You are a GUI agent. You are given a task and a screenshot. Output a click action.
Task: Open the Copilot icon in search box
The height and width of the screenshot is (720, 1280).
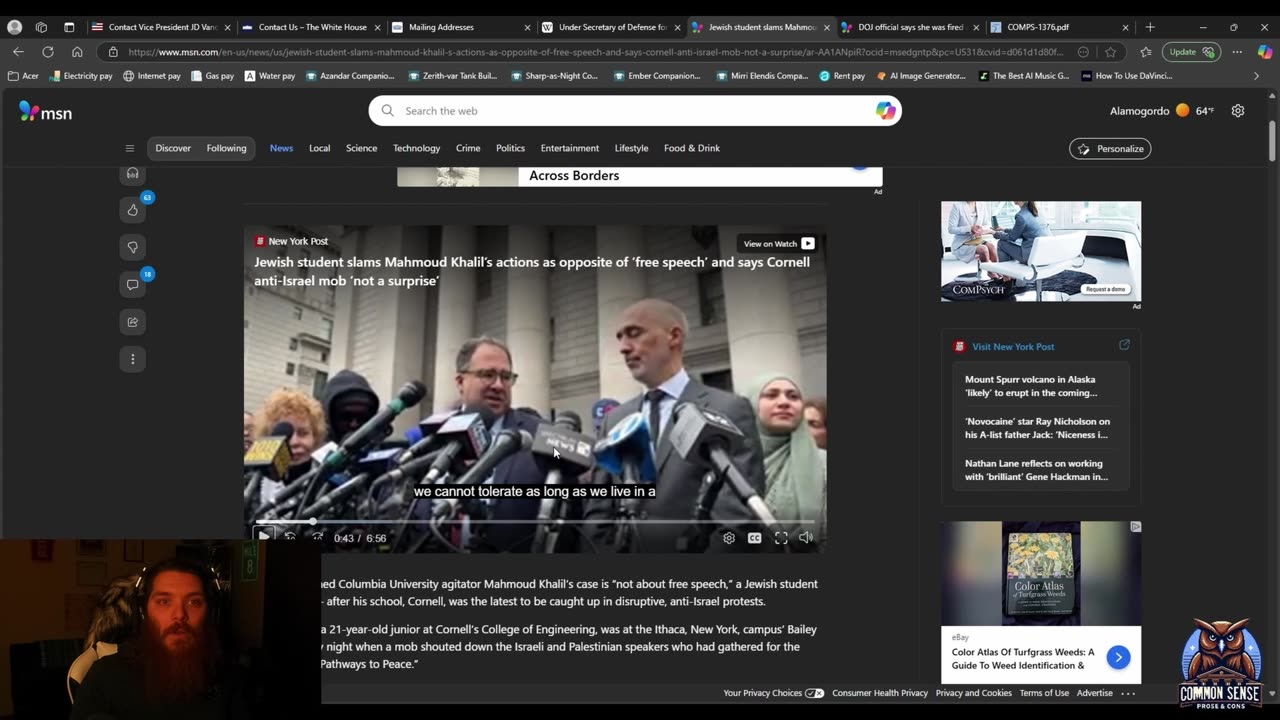[x=885, y=111]
